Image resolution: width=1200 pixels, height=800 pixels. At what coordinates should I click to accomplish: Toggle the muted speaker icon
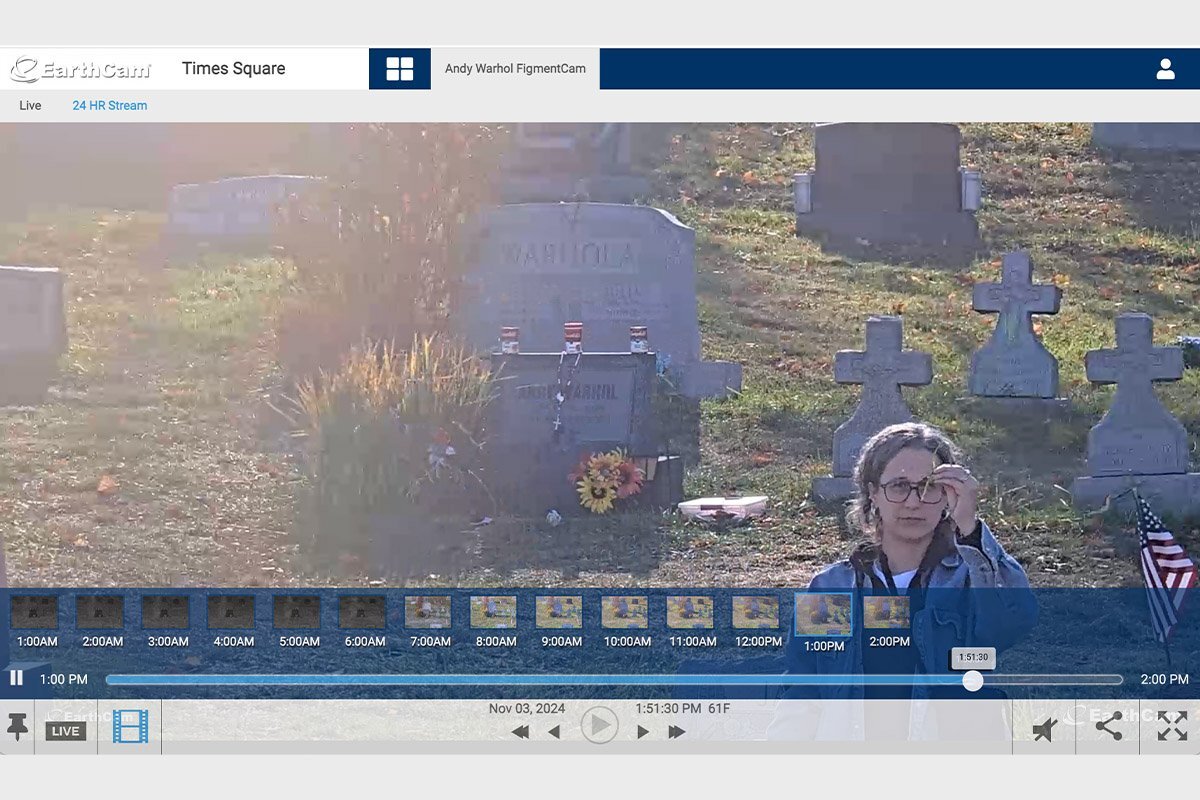click(1045, 729)
